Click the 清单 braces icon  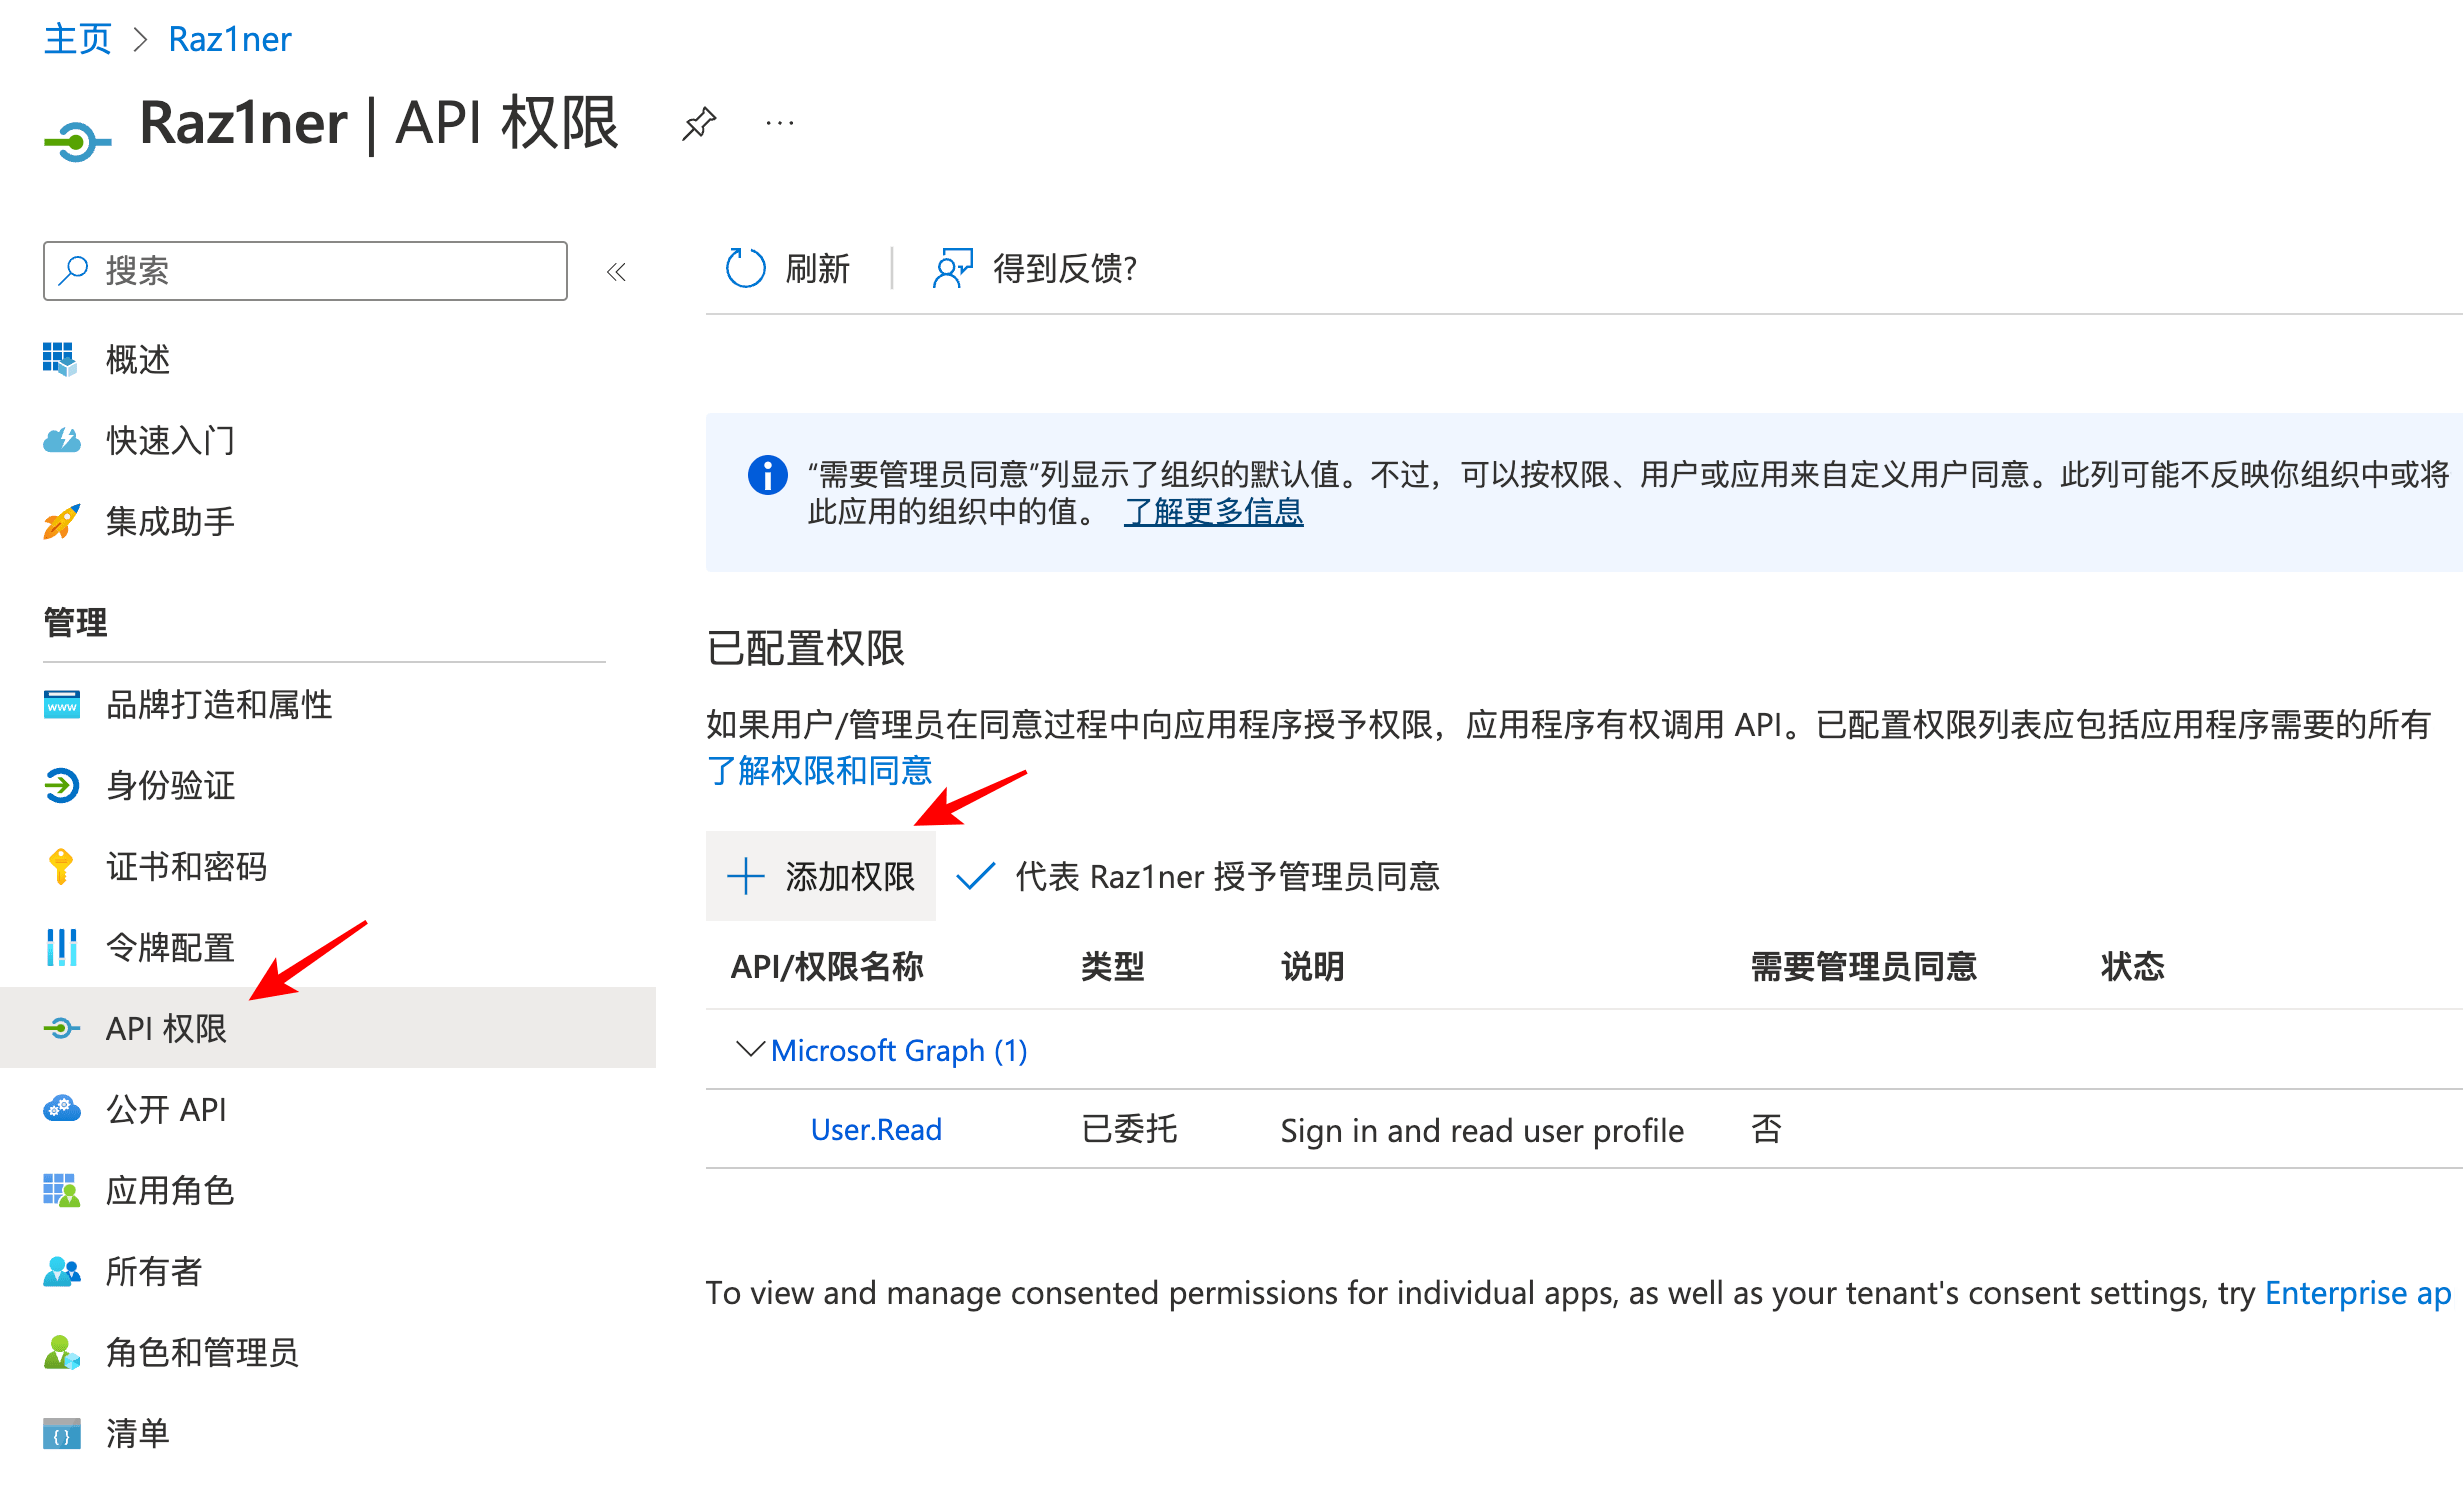[61, 1433]
